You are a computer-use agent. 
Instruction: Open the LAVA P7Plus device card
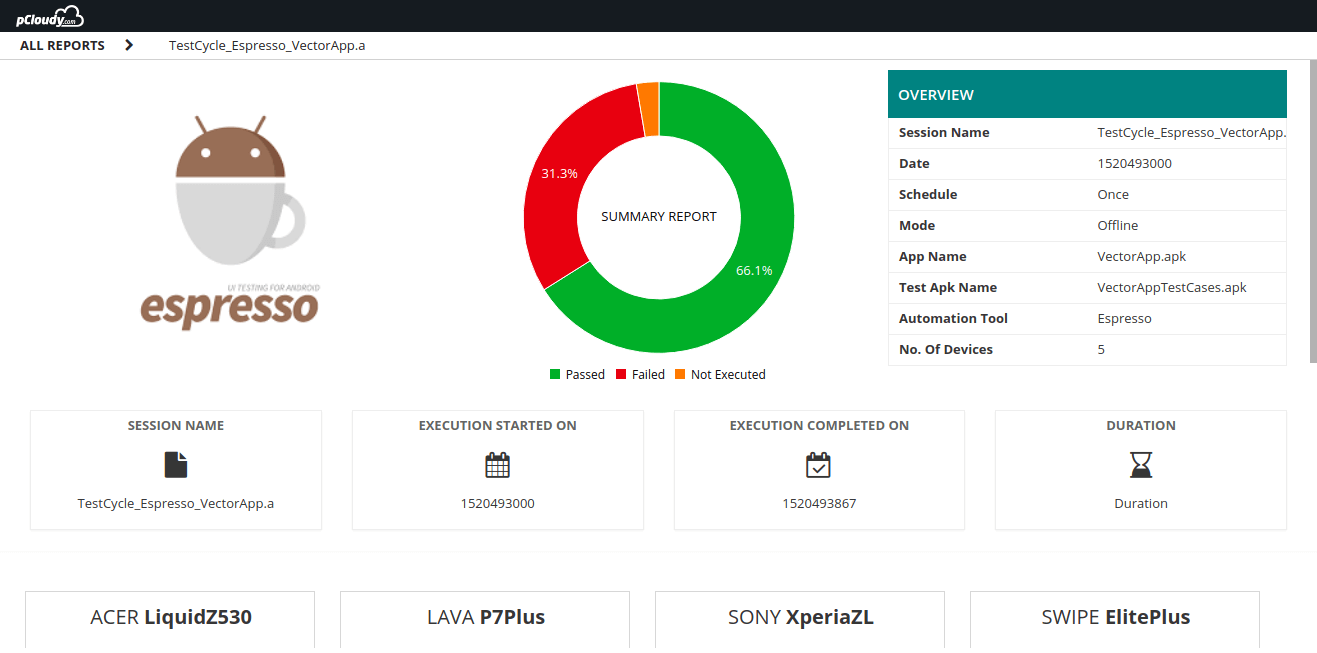tap(485, 620)
